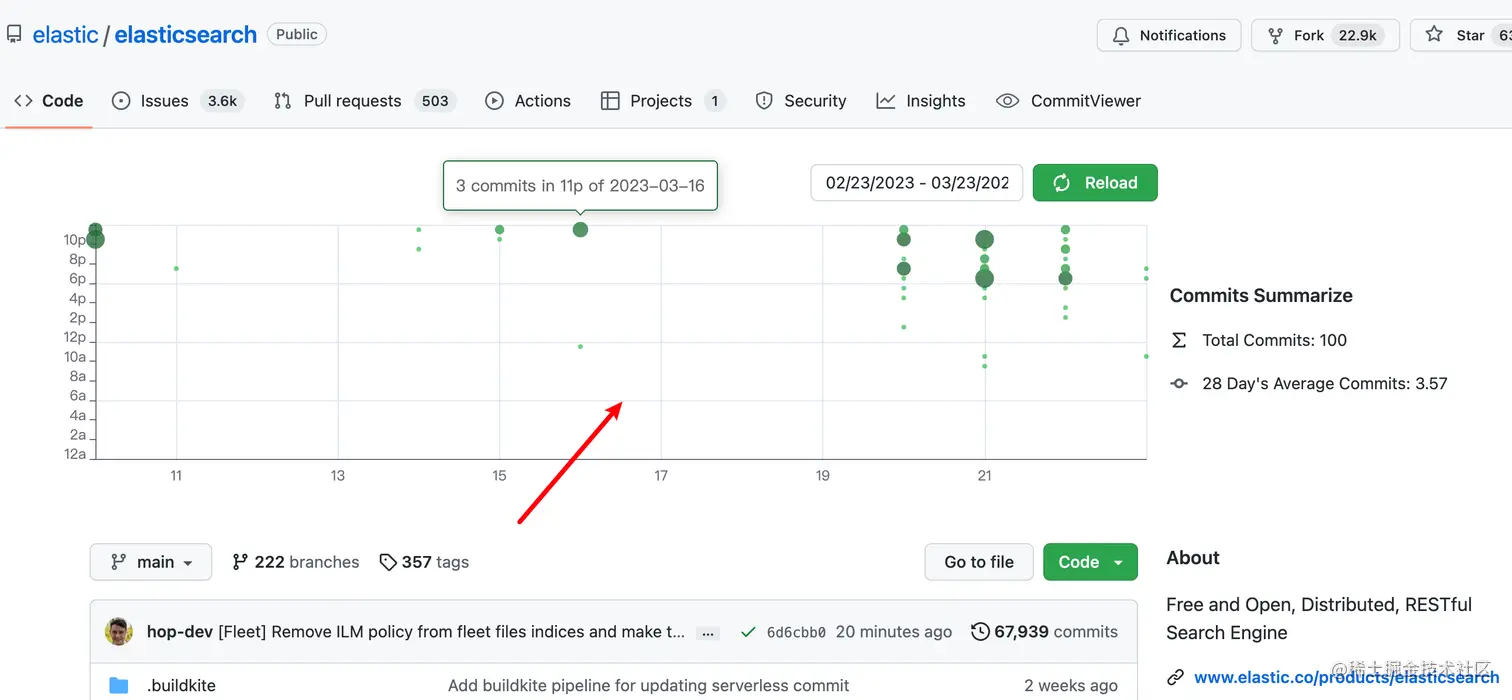Image resolution: width=1512 pixels, height=700 pixels.
Task: Click the Public visibility label
Action: 297,35
